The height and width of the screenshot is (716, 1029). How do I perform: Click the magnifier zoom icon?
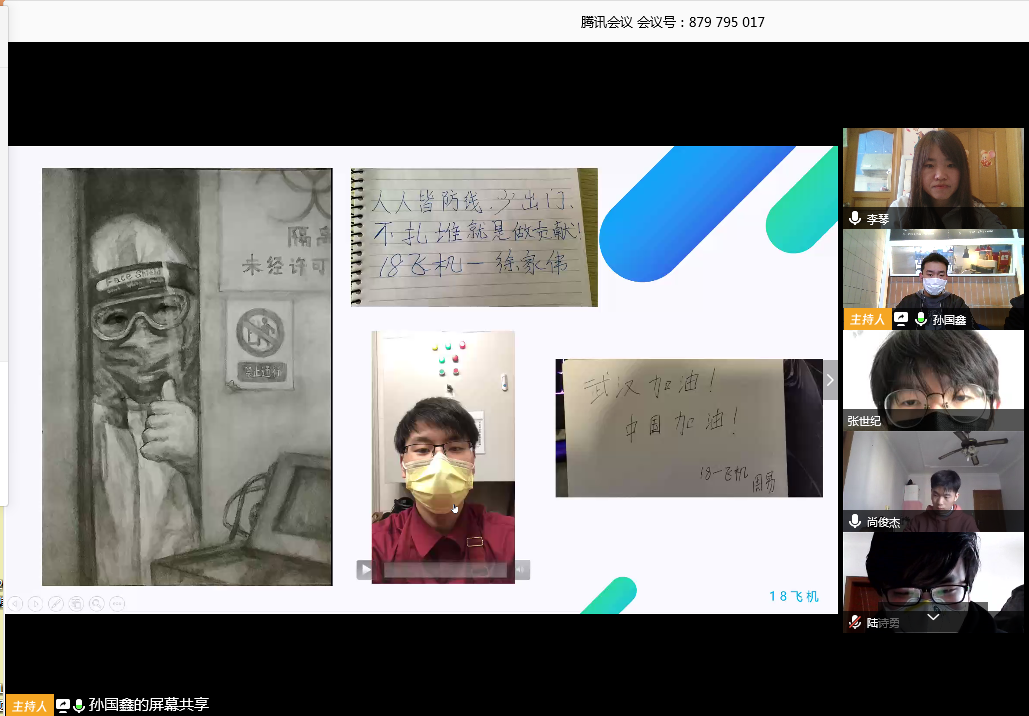(x=96, y=603)
